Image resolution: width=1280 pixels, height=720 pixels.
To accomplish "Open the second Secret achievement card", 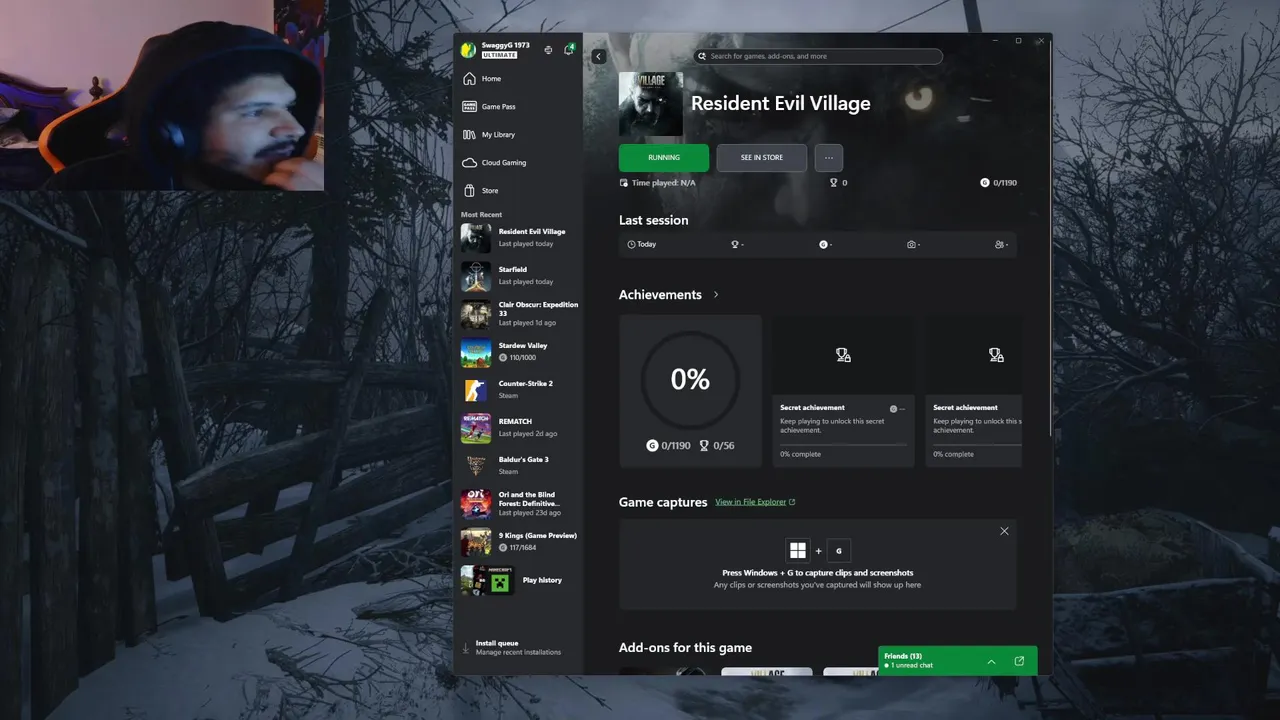I will 974,391.
